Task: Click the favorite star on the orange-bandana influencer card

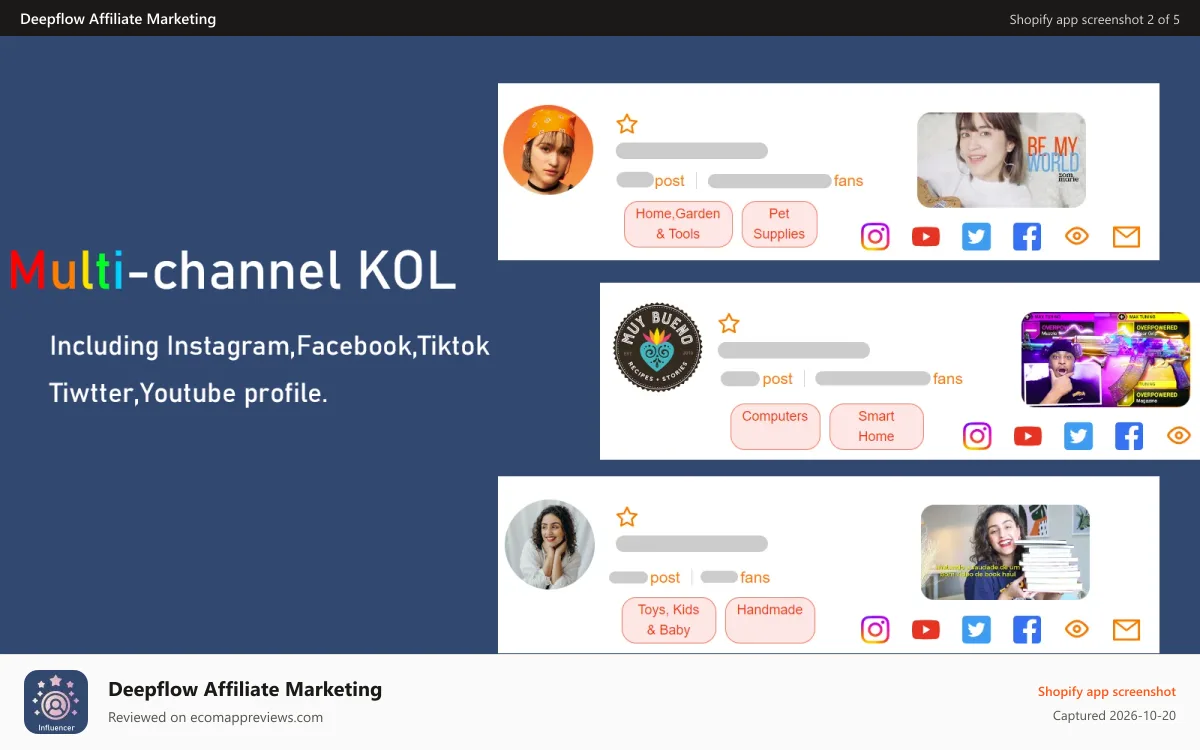Action: (627, 124)
